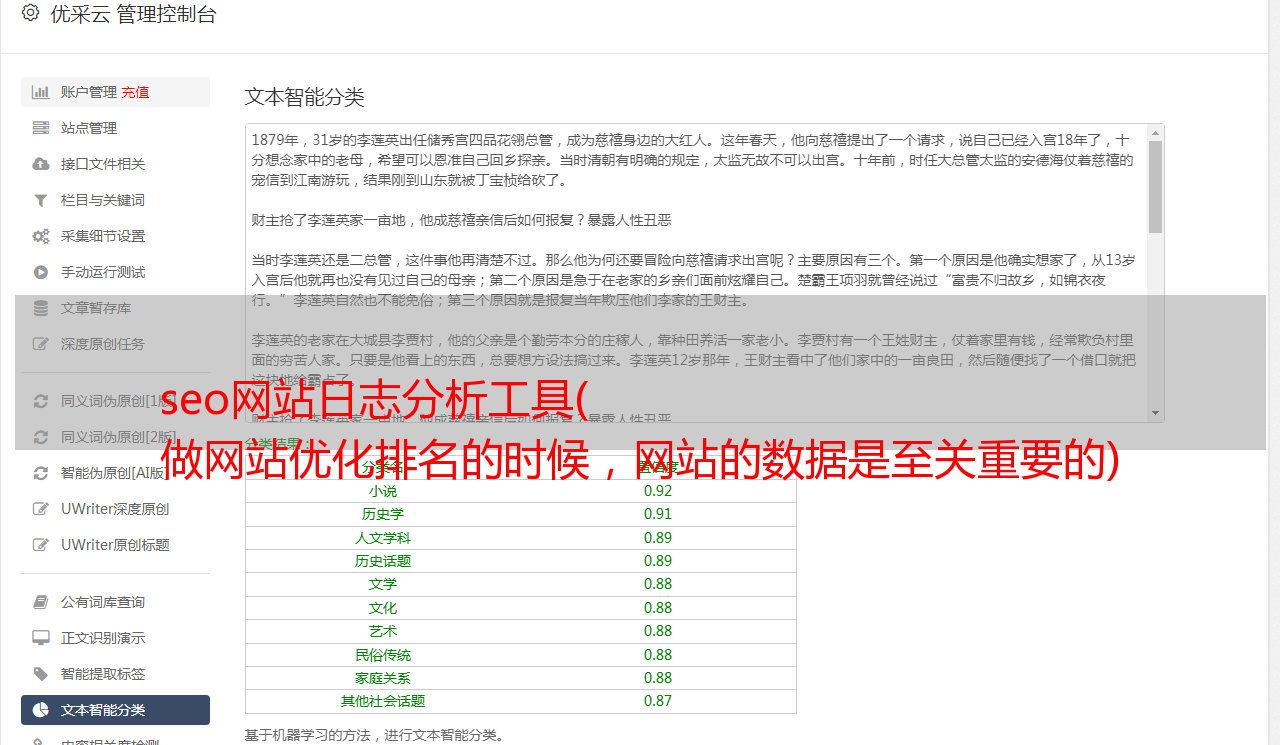Click the filter funnel icon beside 栏目与关键词
The height and width of the screenshot is (745, 1280).
click(41, 200)
